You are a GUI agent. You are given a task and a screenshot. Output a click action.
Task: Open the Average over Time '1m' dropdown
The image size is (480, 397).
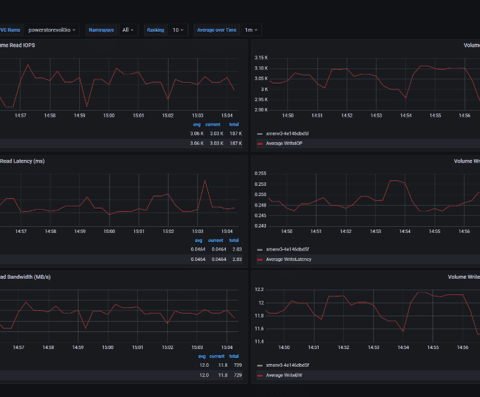[251, 30]
